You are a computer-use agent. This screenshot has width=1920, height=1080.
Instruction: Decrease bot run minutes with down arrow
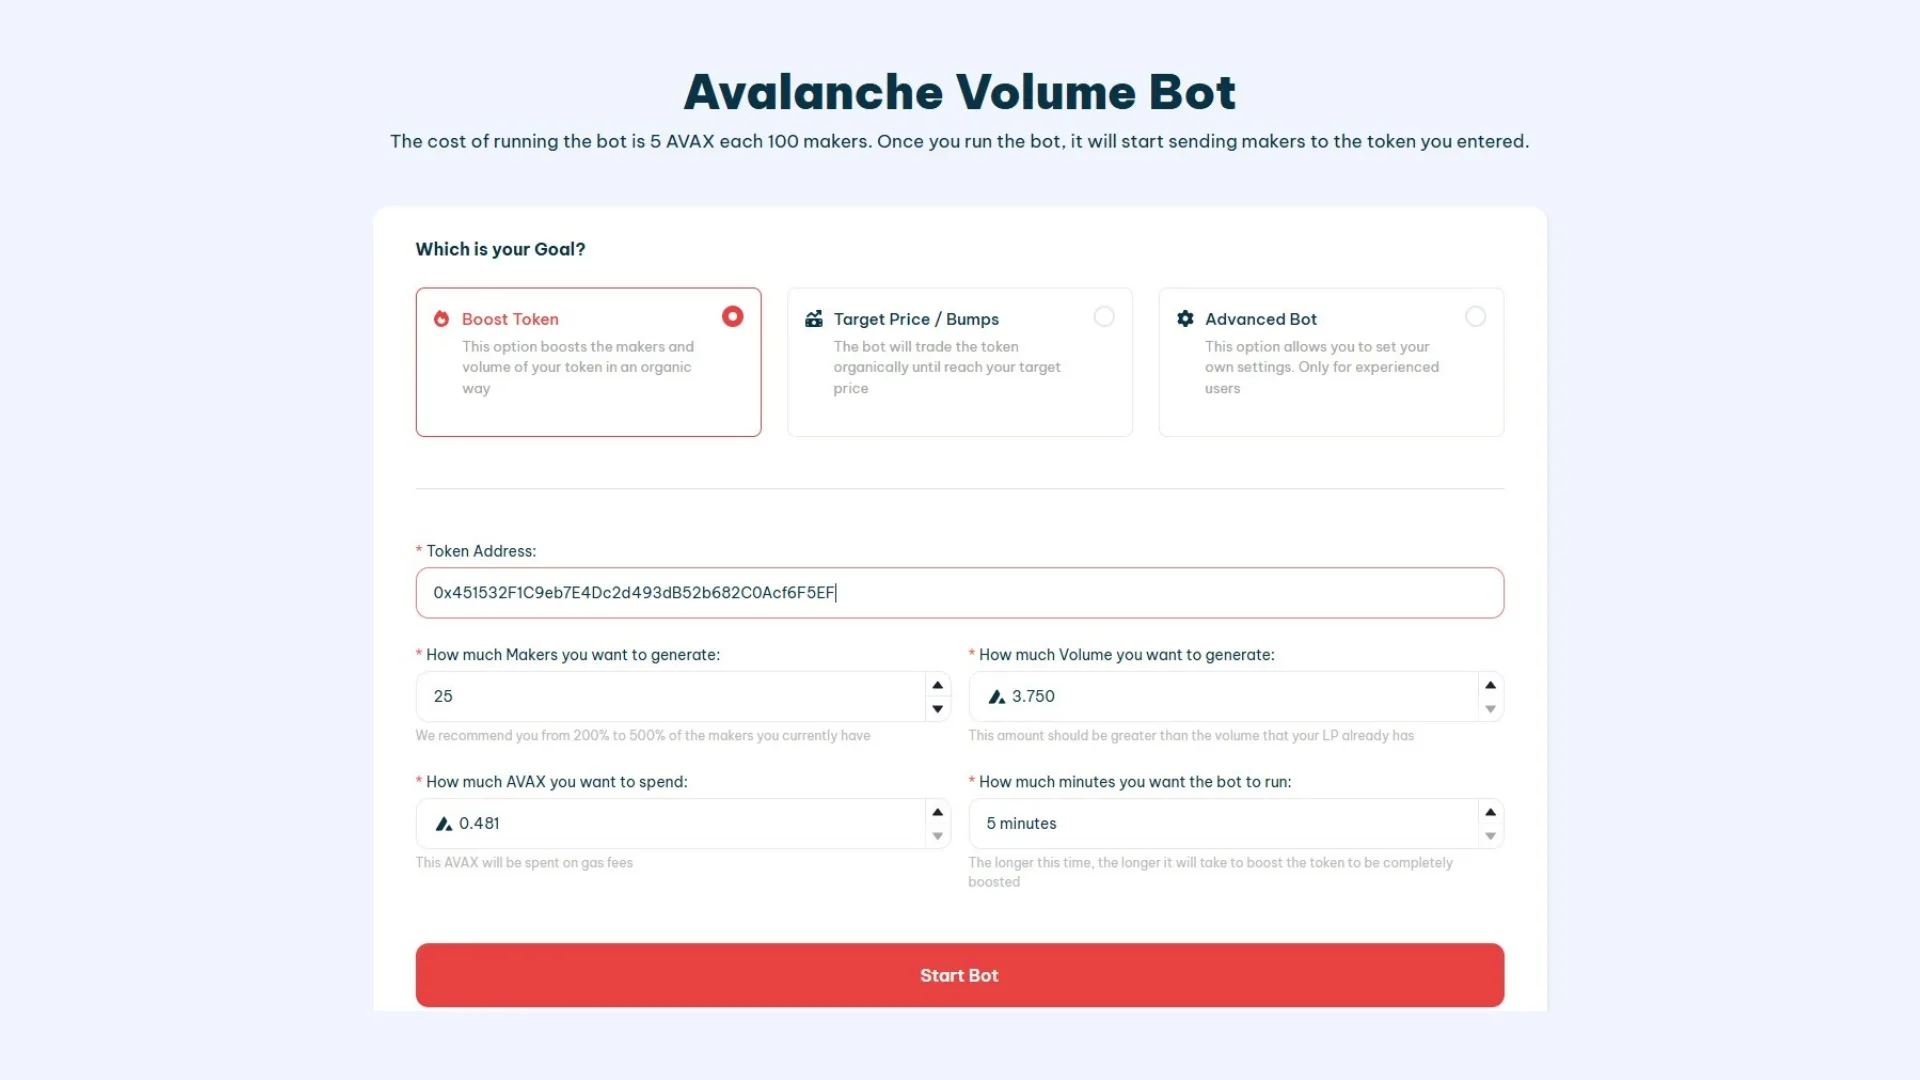coord(1491,836)
